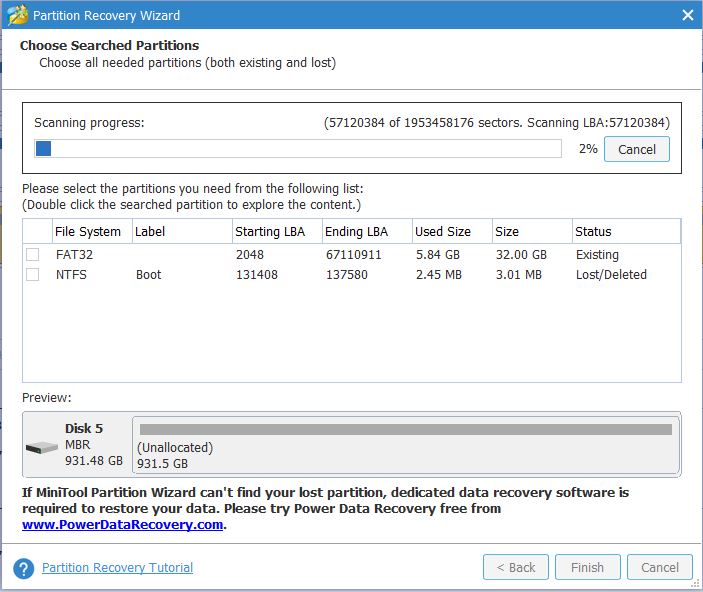Click the blue help question mark icon
The width and height of the screenshot is (703, 592).
pos(24,569)
